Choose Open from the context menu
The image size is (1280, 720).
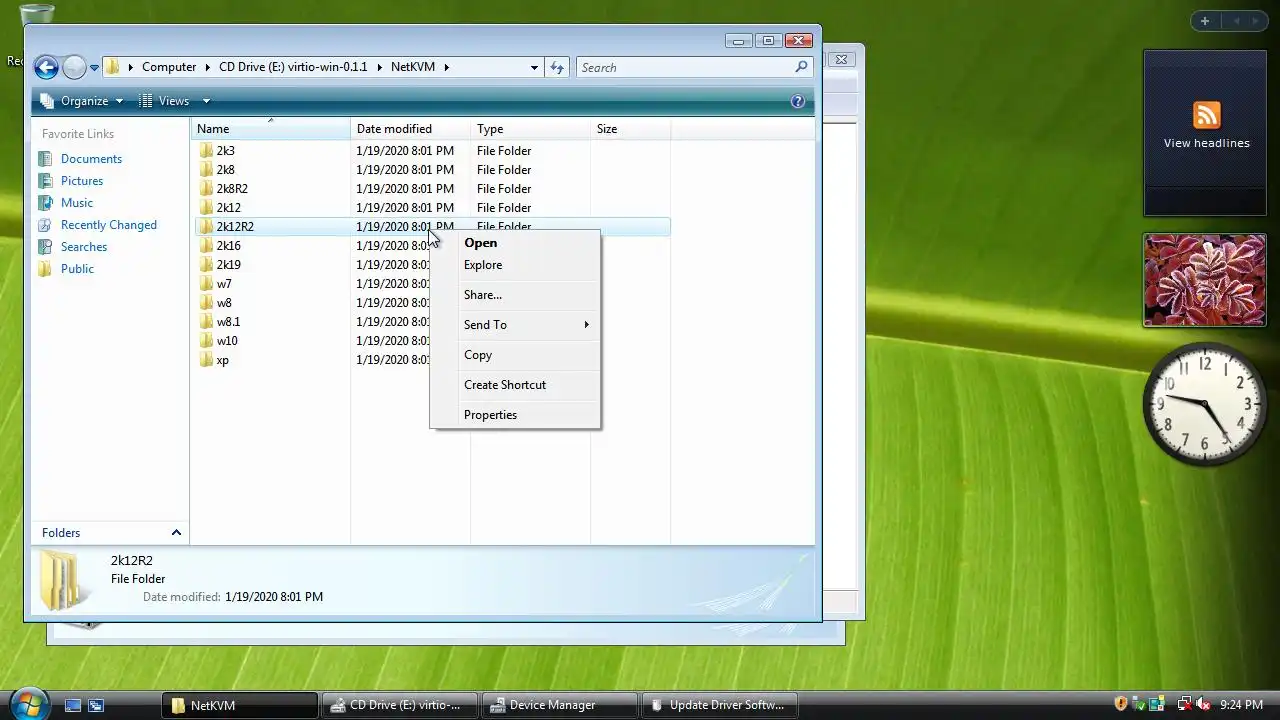[x=515, y=243]
